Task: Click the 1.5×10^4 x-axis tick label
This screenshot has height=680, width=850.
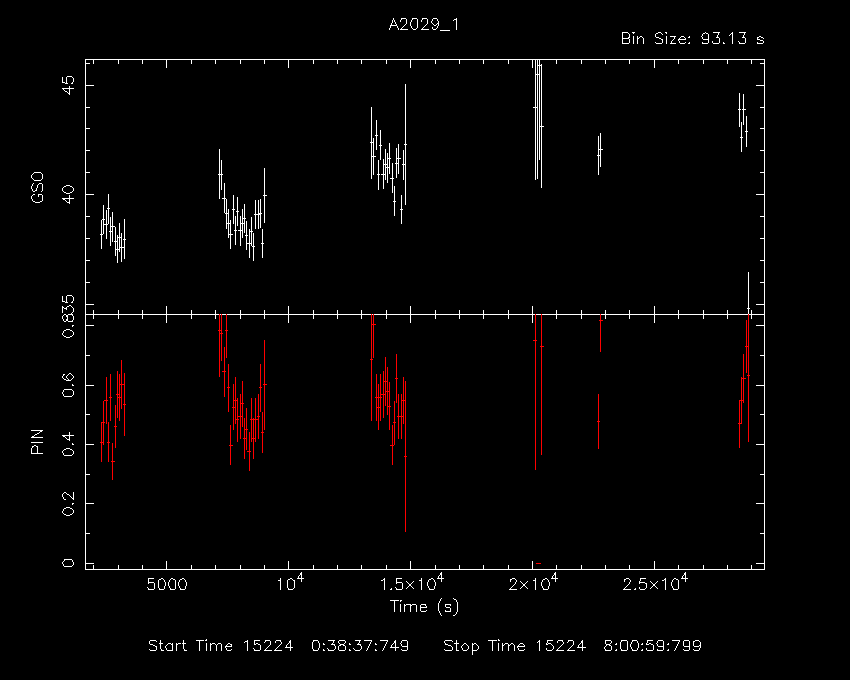Action: point(411,583)
